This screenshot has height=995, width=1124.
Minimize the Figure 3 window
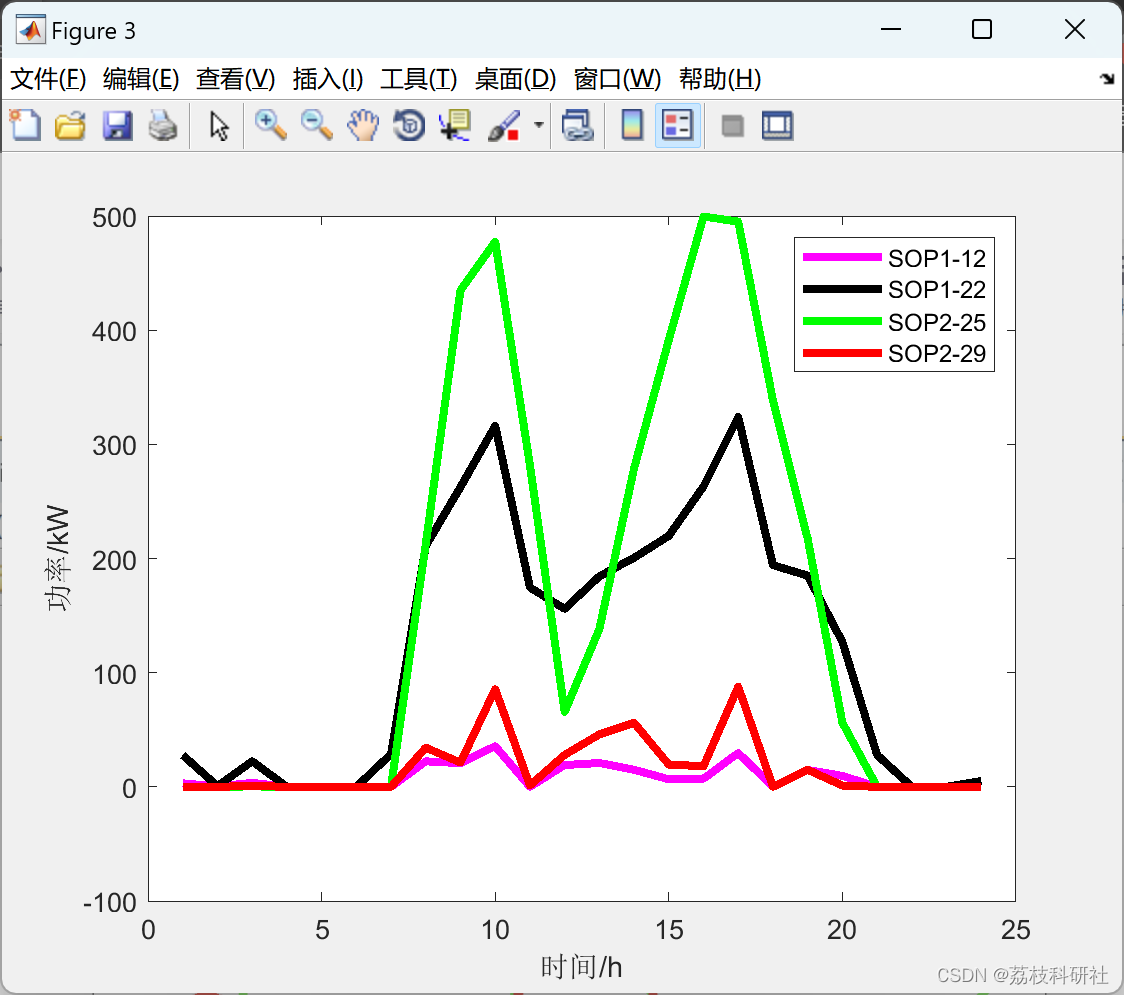[890, 29]
